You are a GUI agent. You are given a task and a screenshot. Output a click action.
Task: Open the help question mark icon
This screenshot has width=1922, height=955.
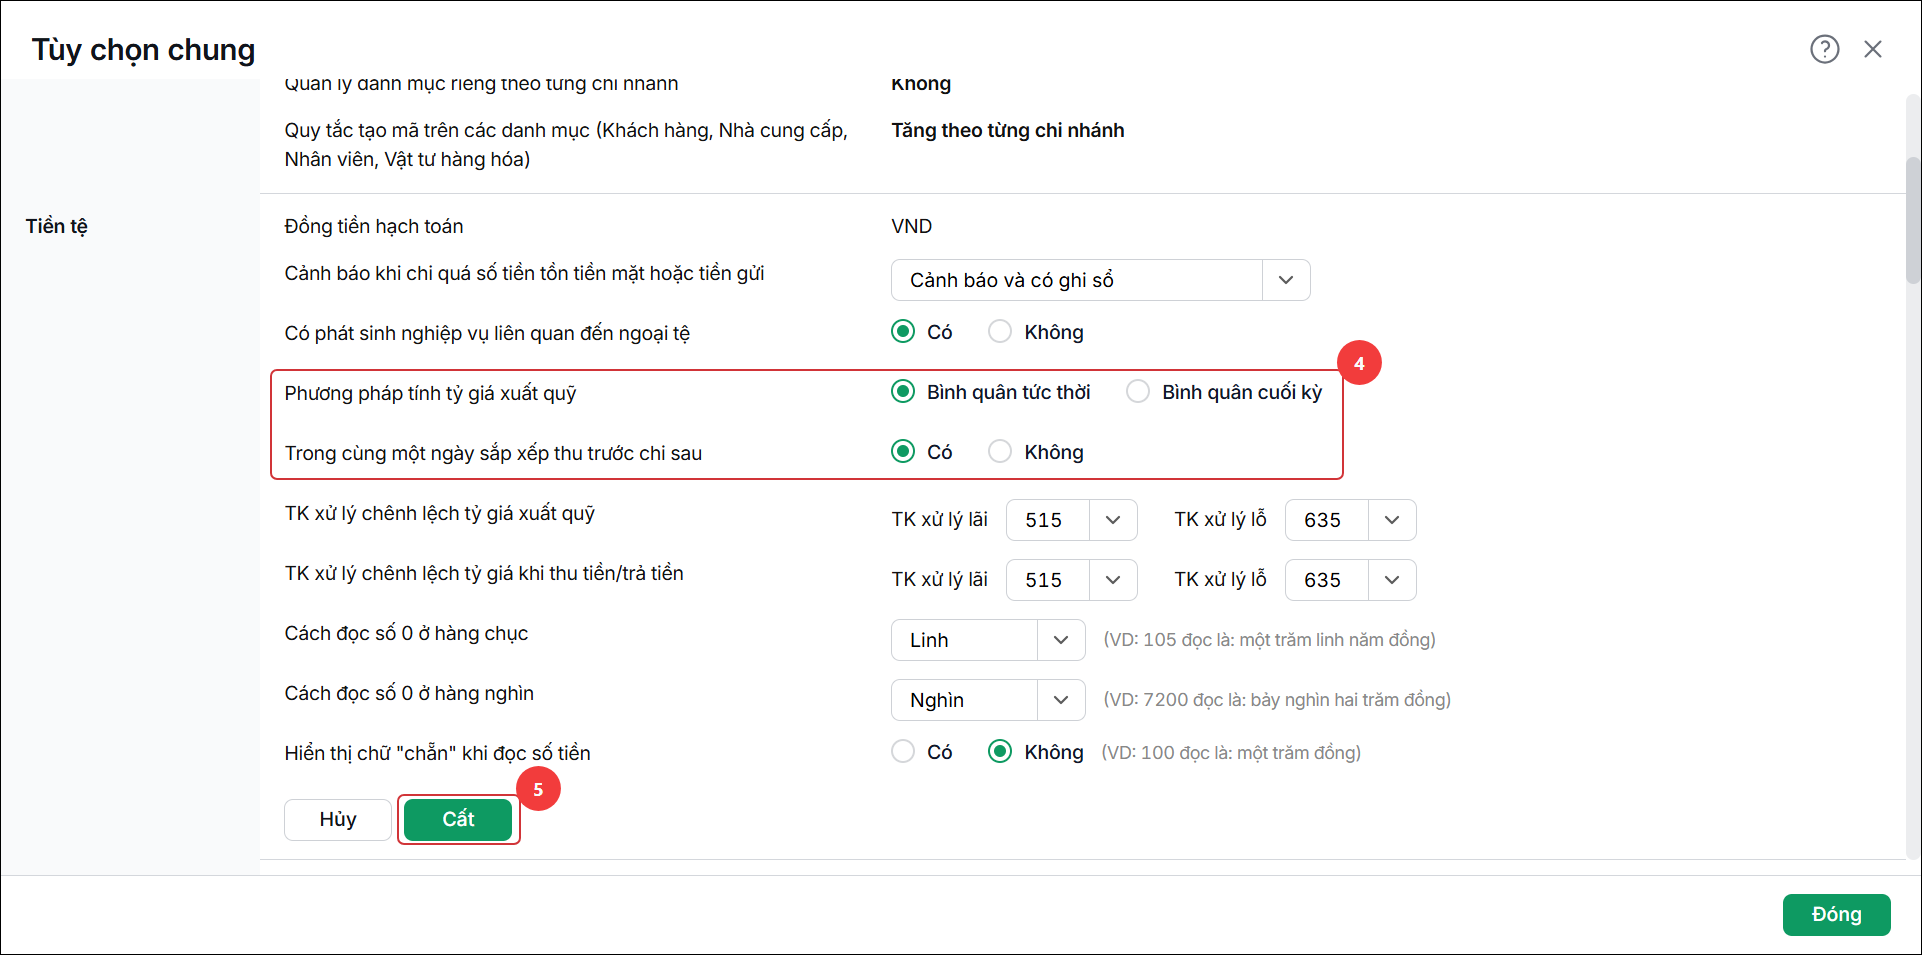point(1824,49)
